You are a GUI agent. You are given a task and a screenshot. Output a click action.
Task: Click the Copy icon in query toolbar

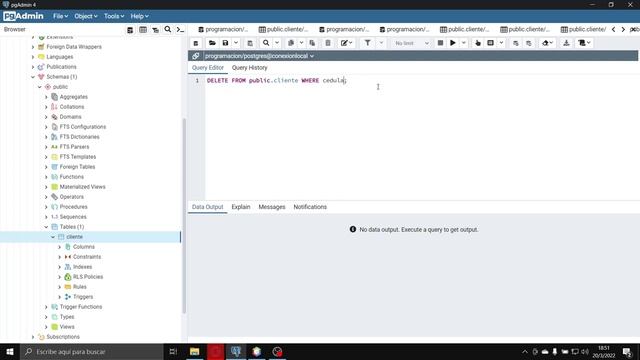tap(291, 43)
